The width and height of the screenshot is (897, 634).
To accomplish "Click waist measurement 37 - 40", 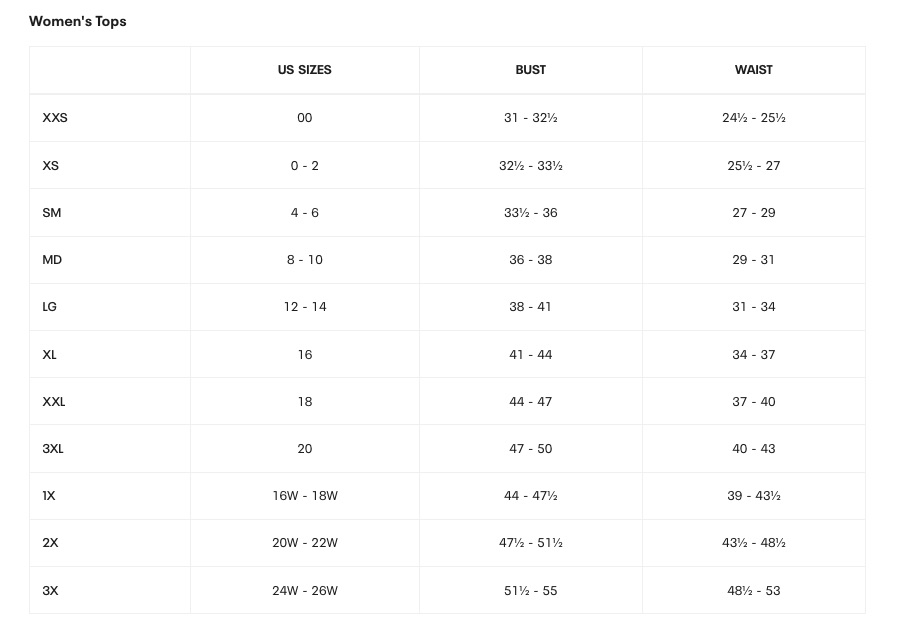I will 754,402.
